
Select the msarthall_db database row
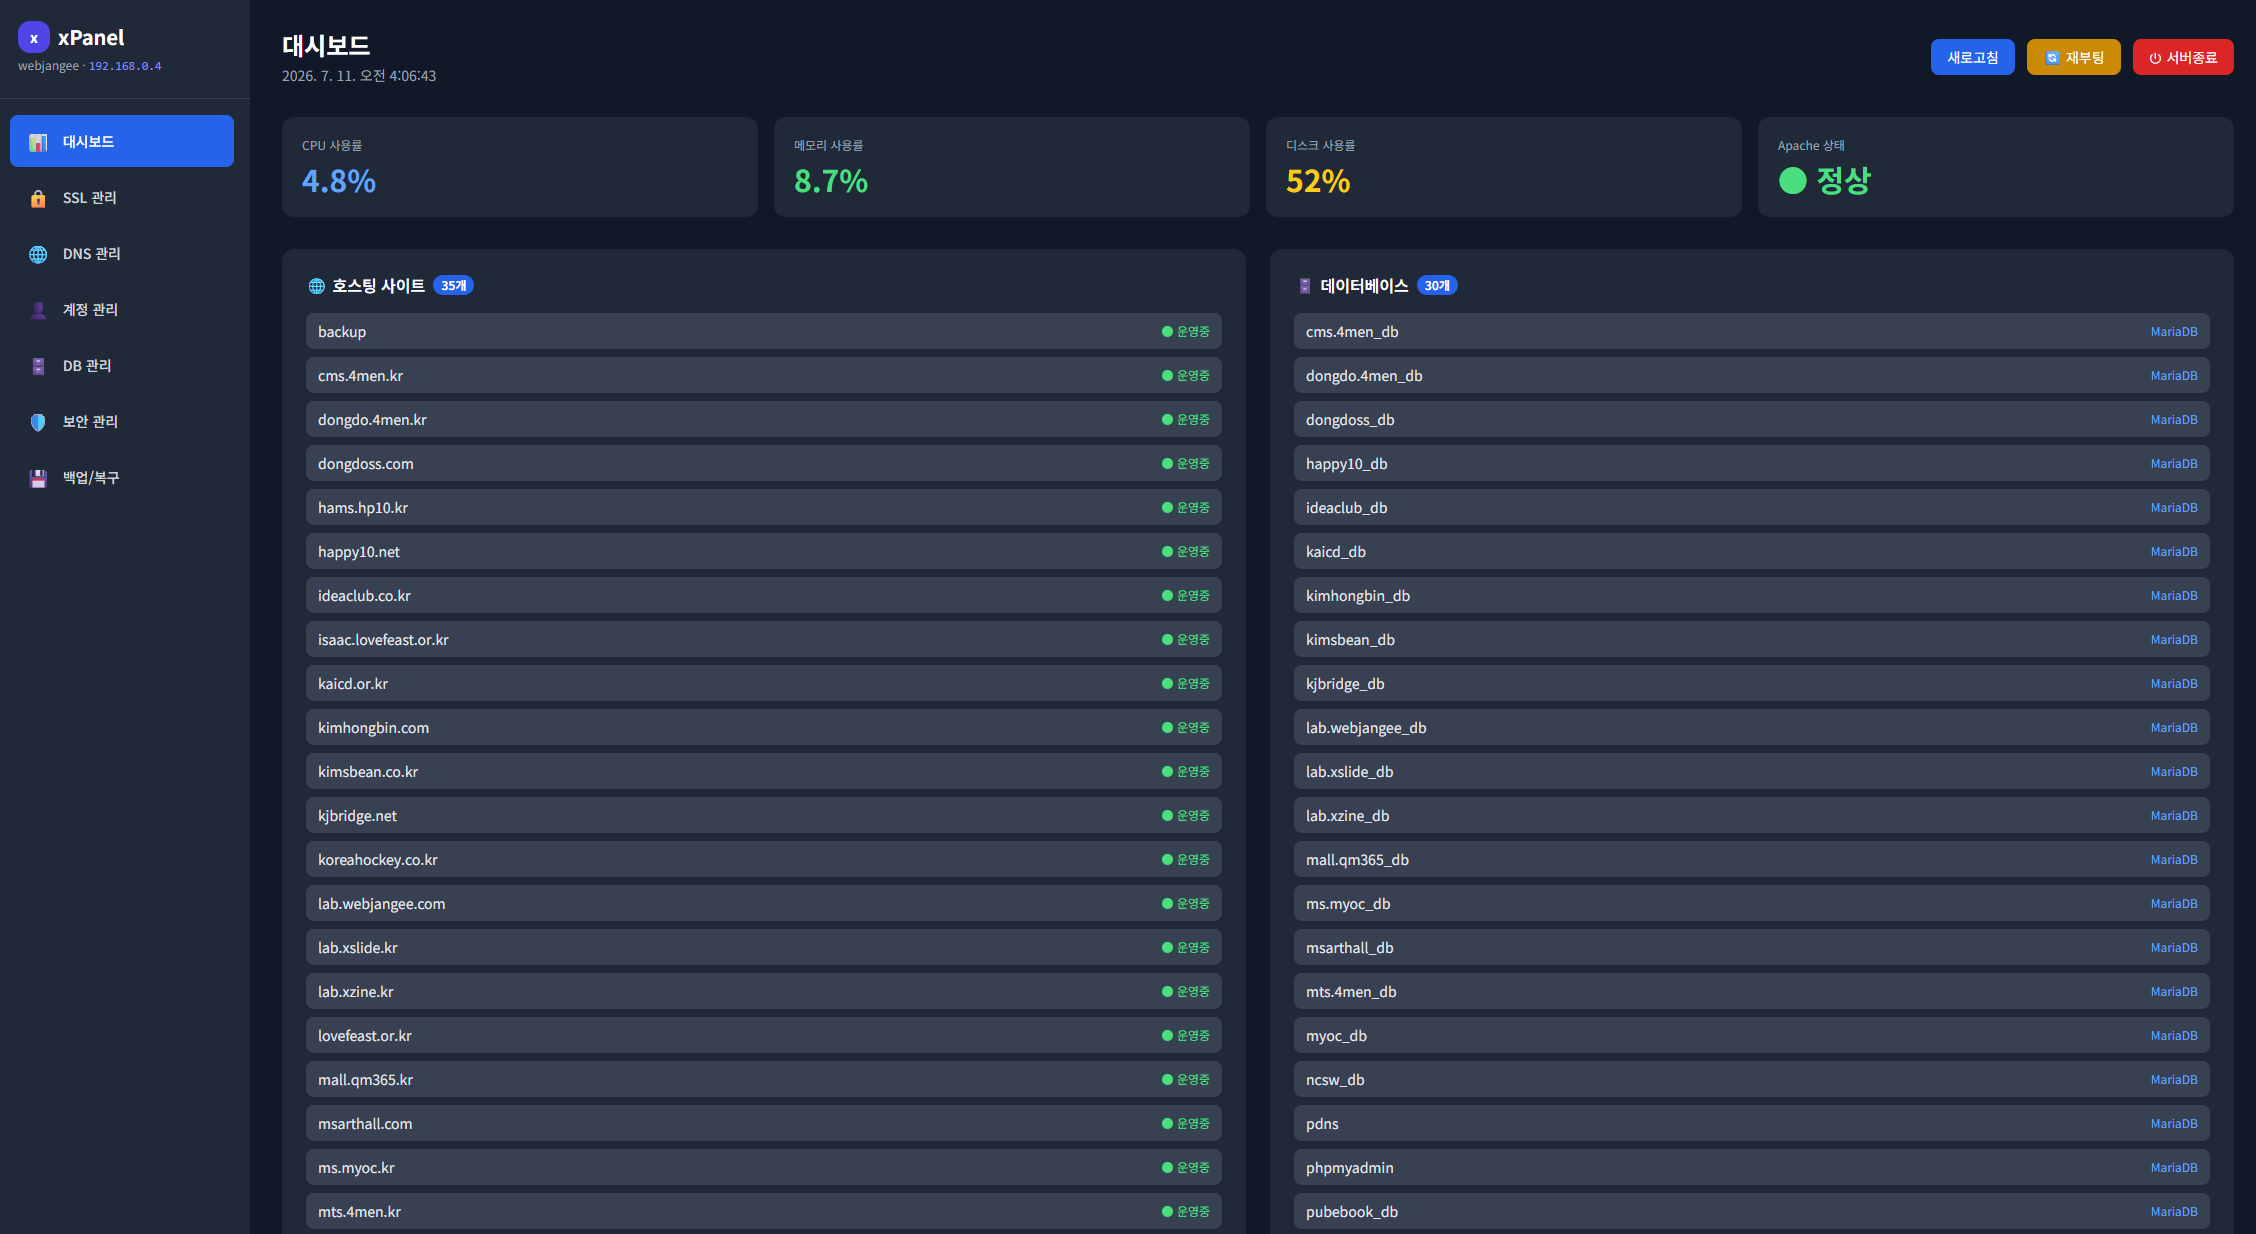pos(1752,947)
